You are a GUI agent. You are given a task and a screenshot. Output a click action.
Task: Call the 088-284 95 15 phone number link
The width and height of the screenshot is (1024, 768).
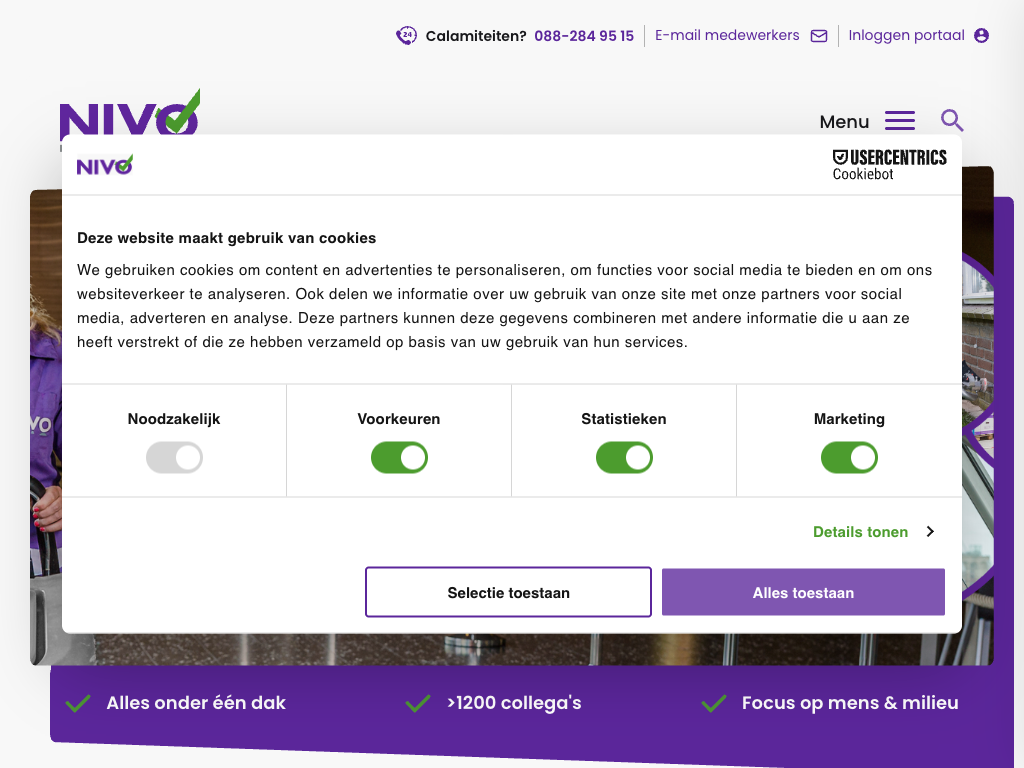583,36
